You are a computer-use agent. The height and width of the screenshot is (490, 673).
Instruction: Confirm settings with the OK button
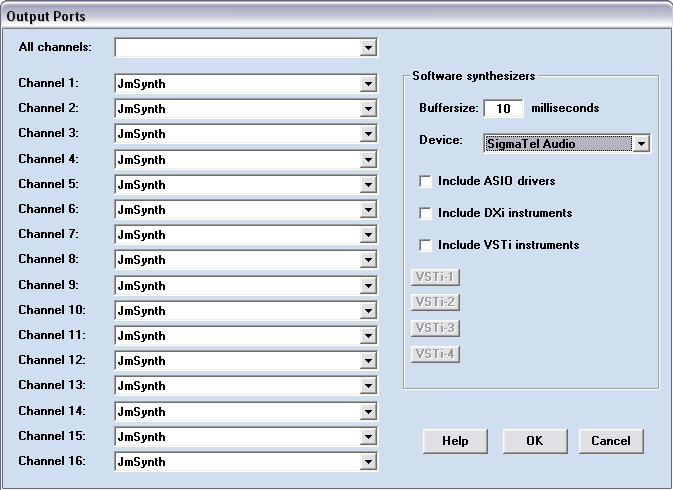pos(535,441)
